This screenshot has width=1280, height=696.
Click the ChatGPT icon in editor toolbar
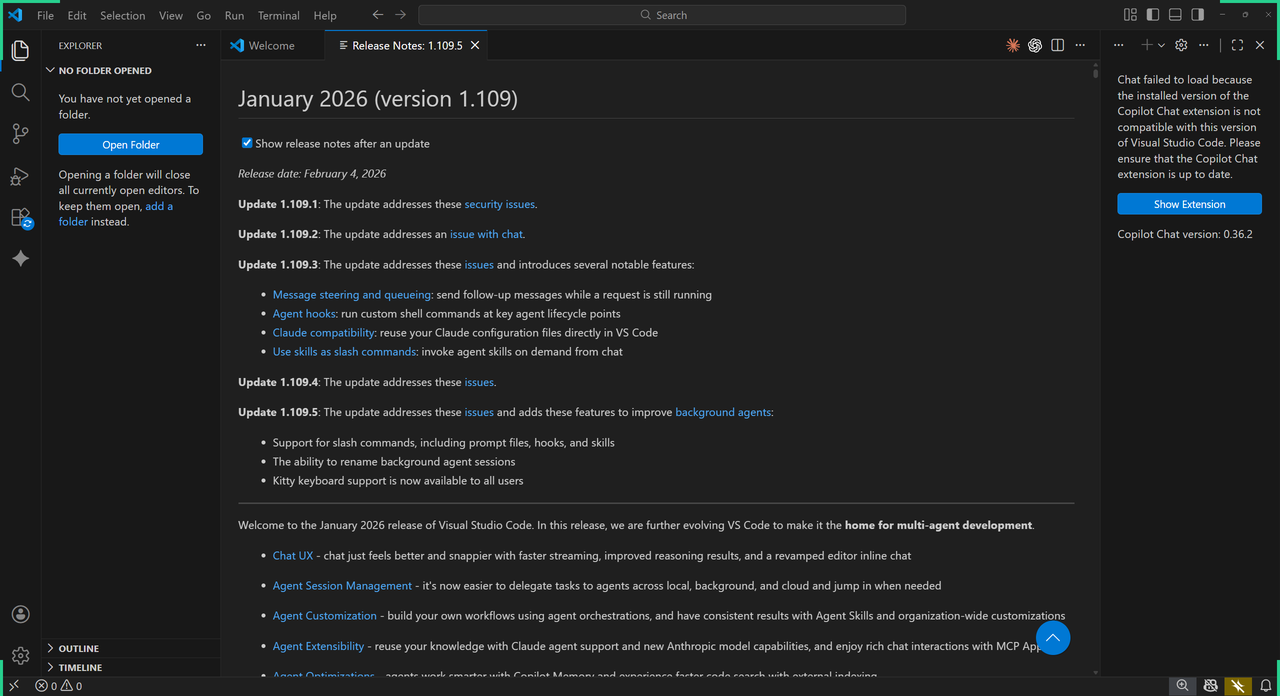(x=1035, y=45)
